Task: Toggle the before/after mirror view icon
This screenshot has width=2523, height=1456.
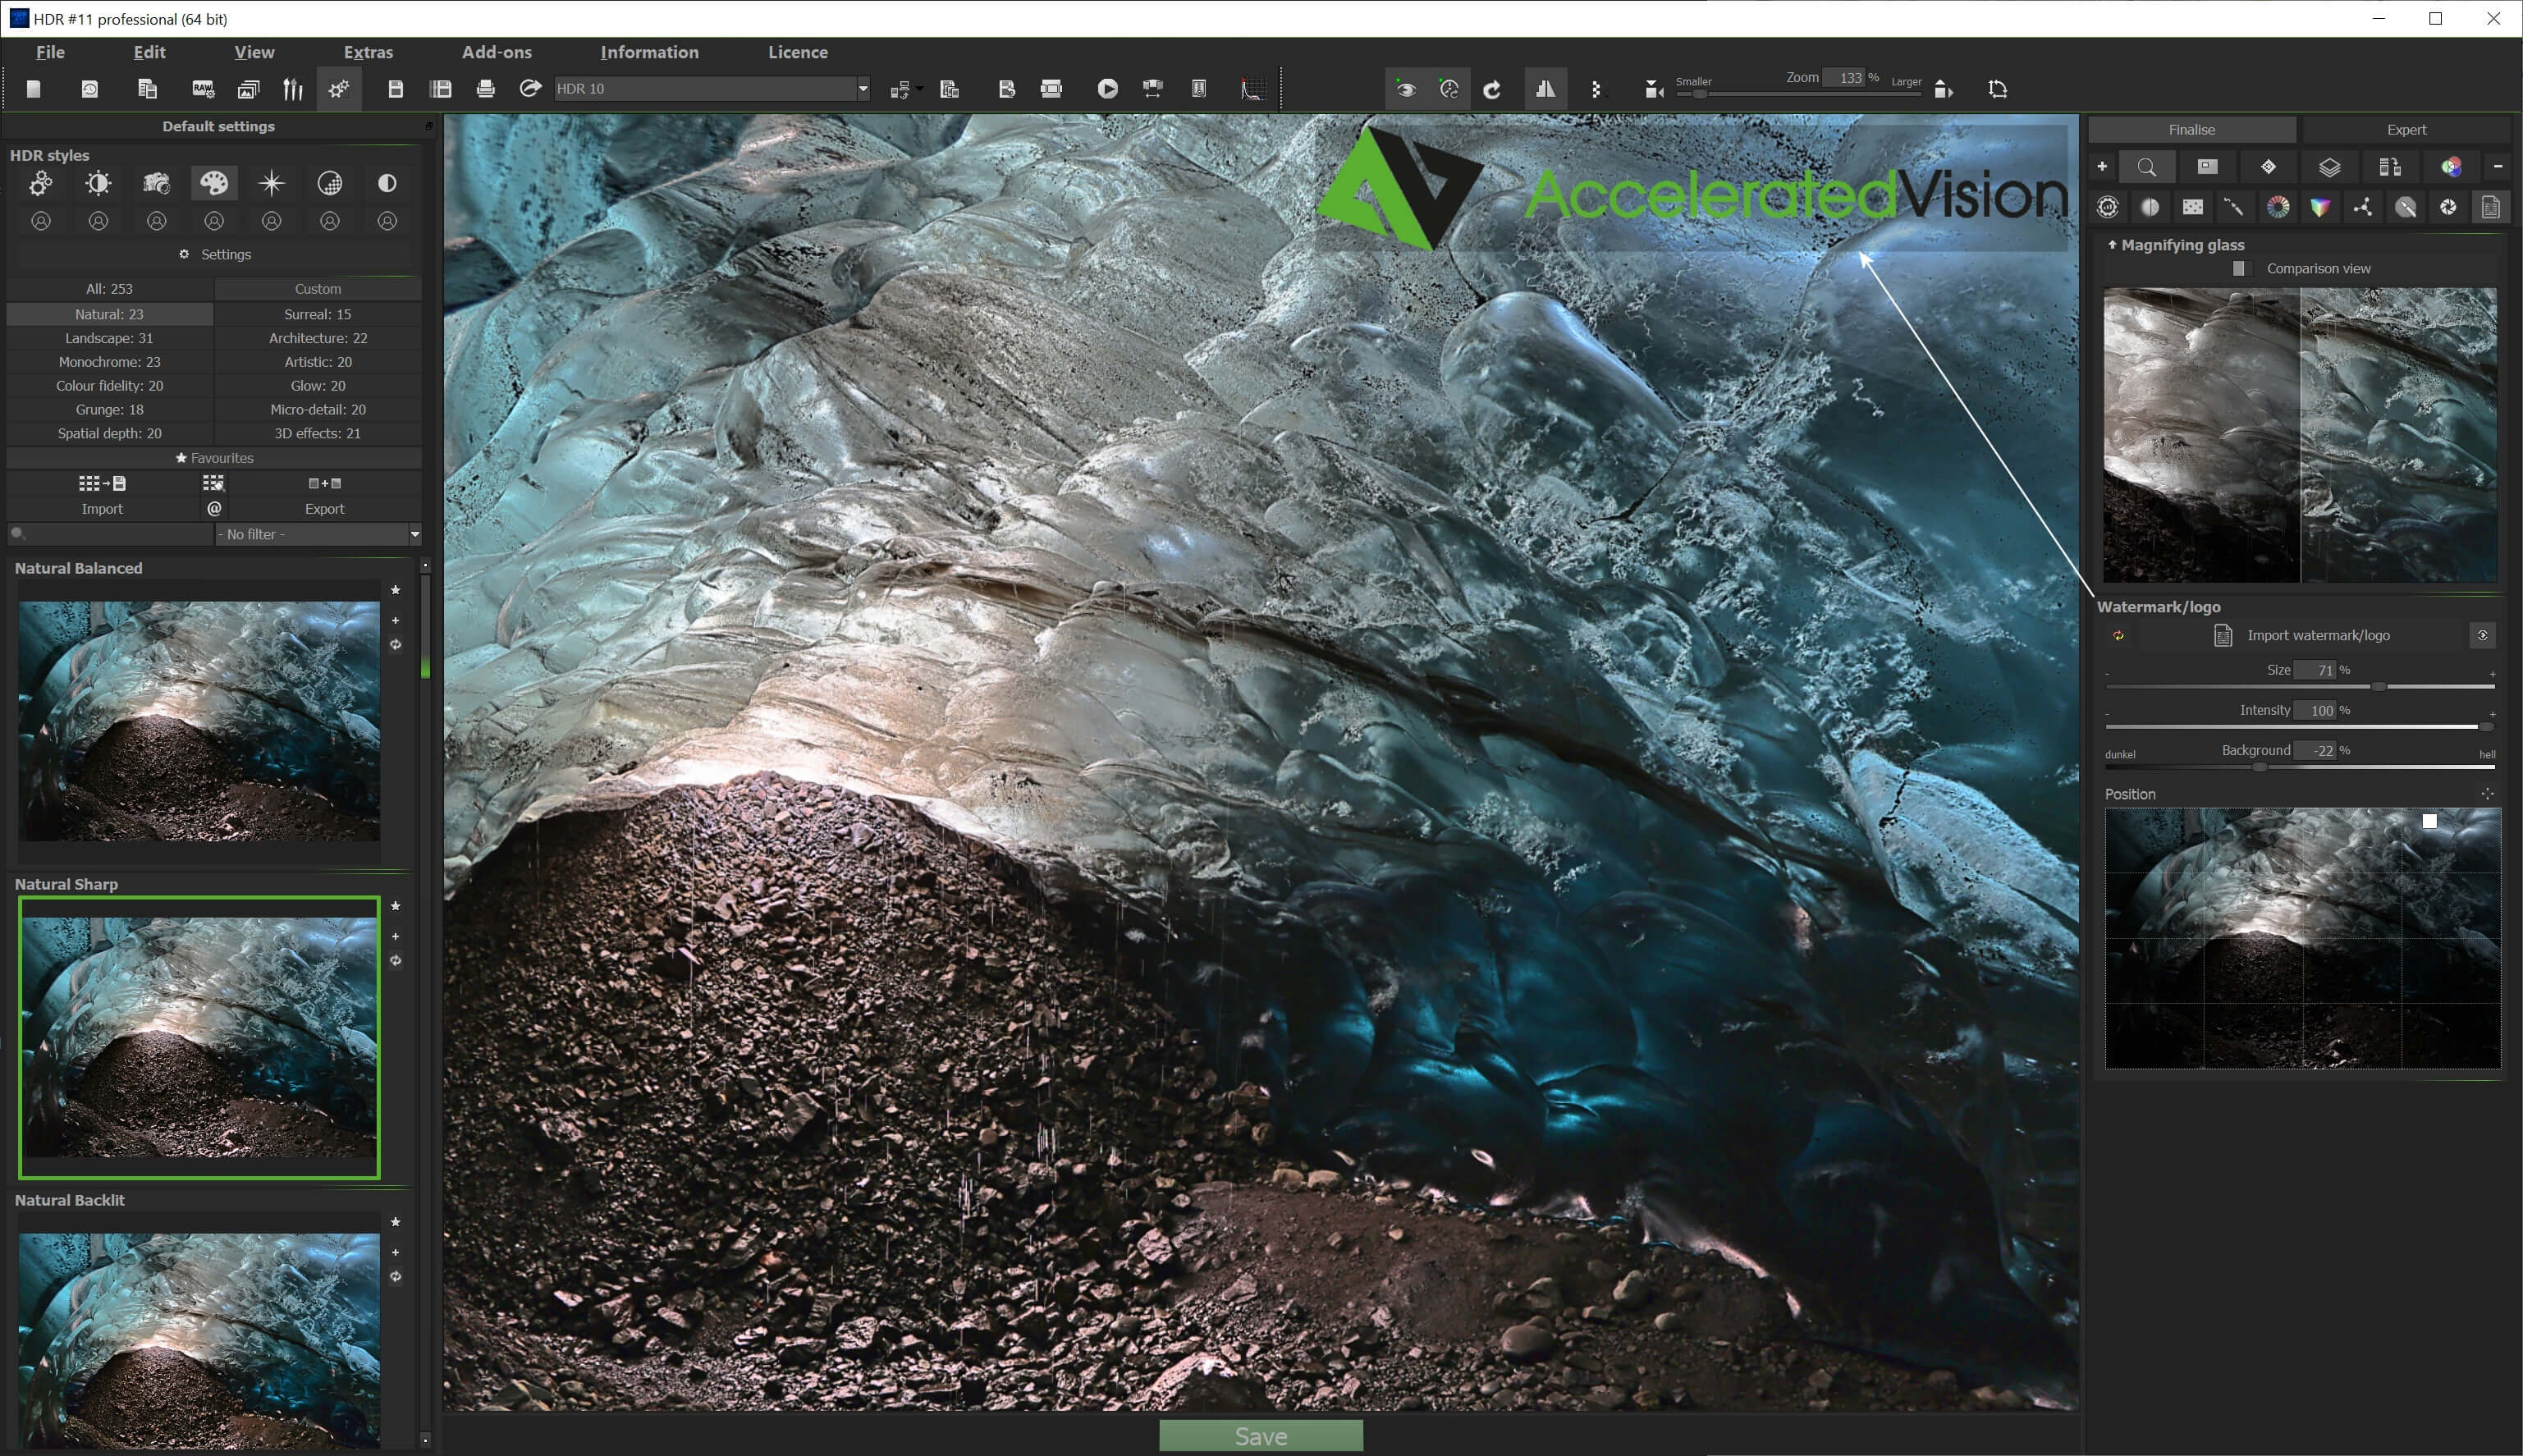Action: 1545,89
